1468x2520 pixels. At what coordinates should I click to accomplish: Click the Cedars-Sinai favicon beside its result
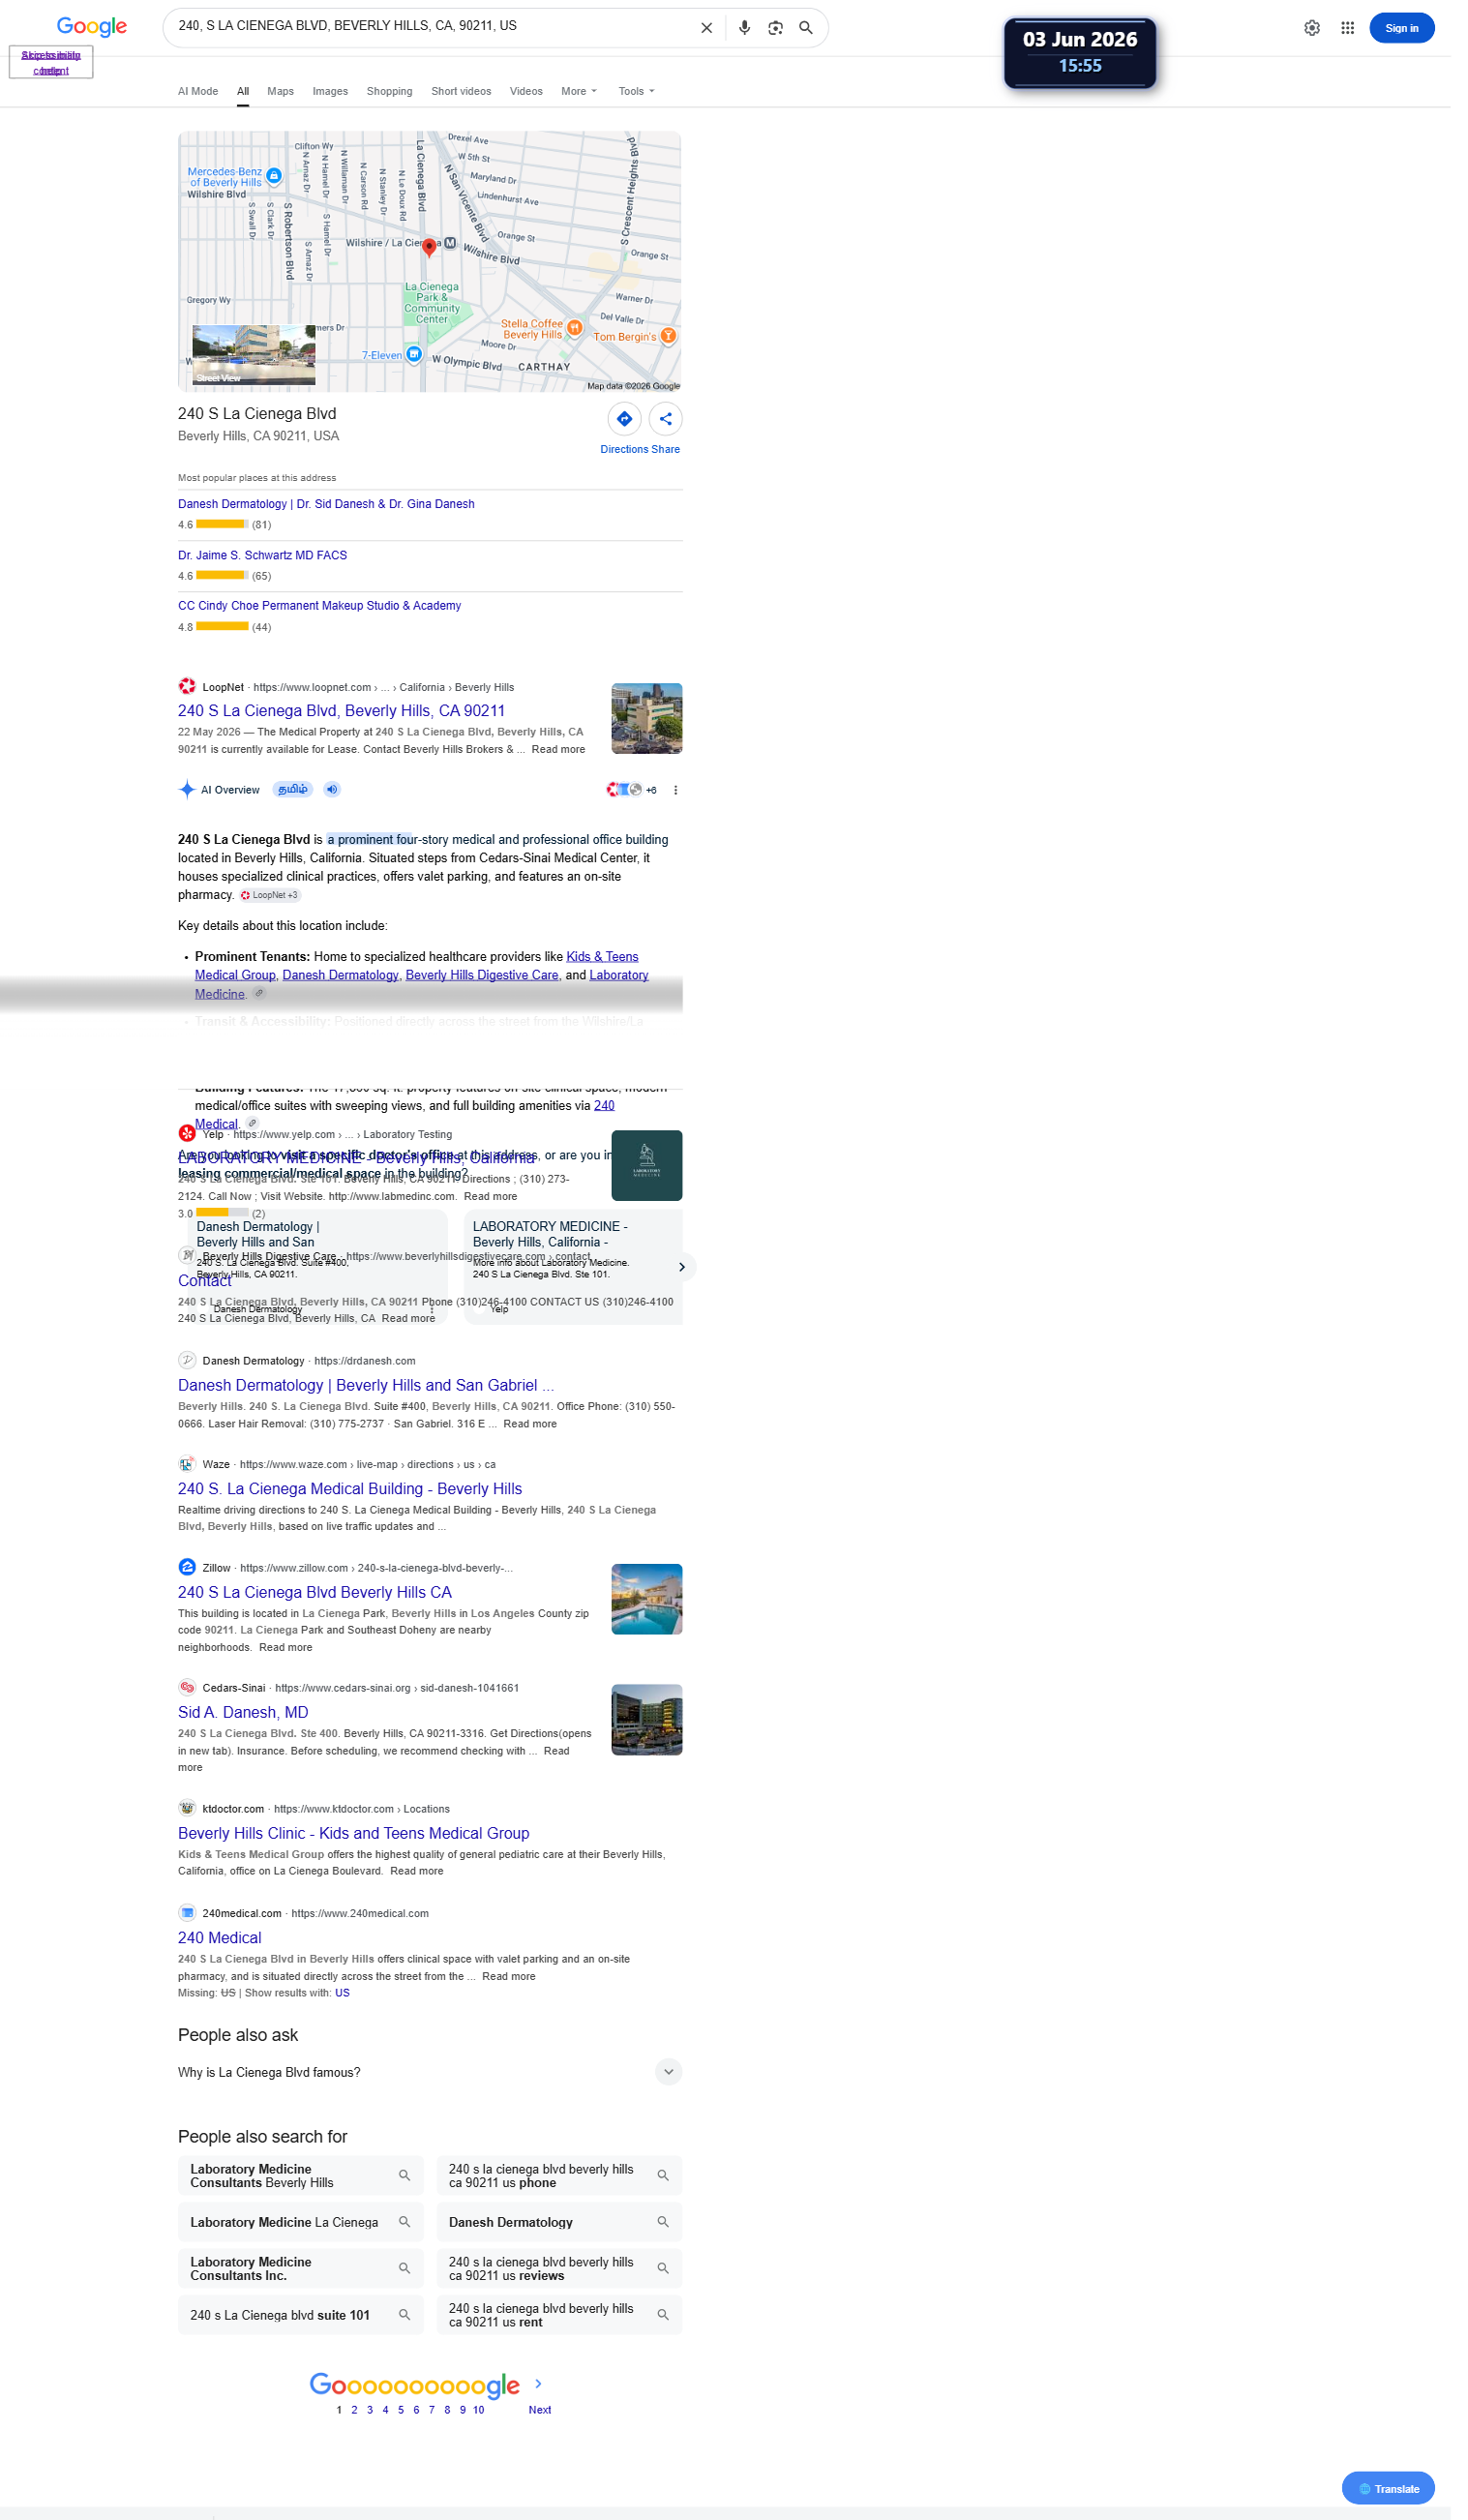[x=187, y=1688]
